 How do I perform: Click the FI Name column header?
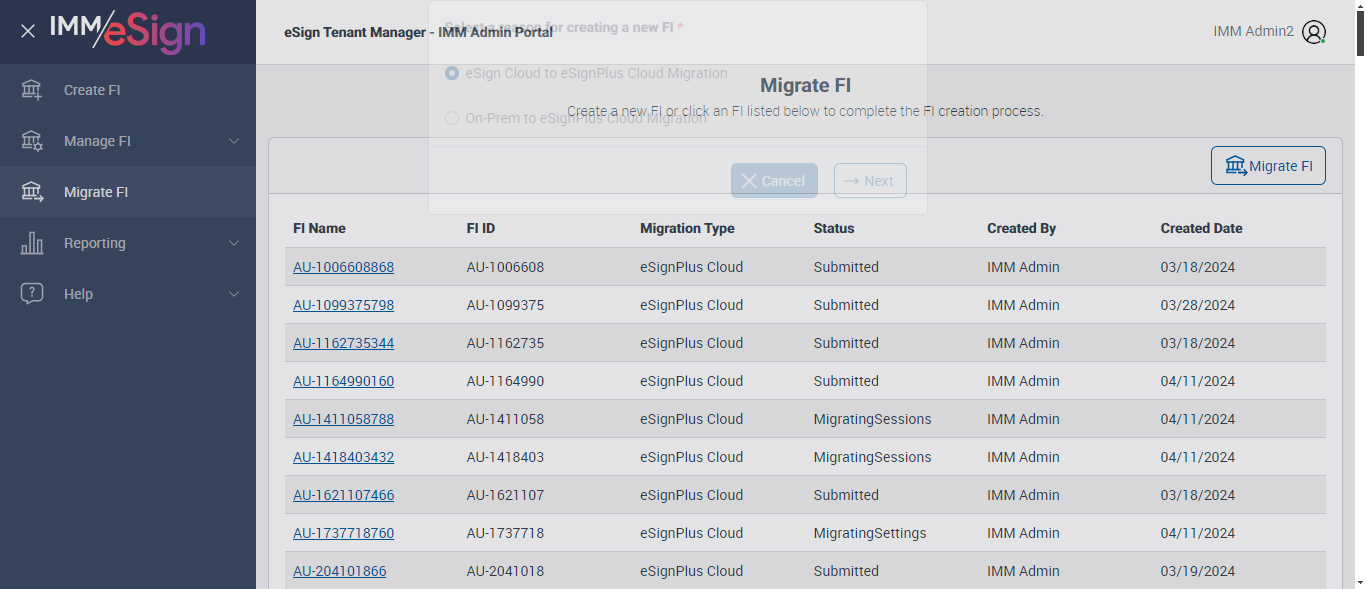tap(319, 228)
